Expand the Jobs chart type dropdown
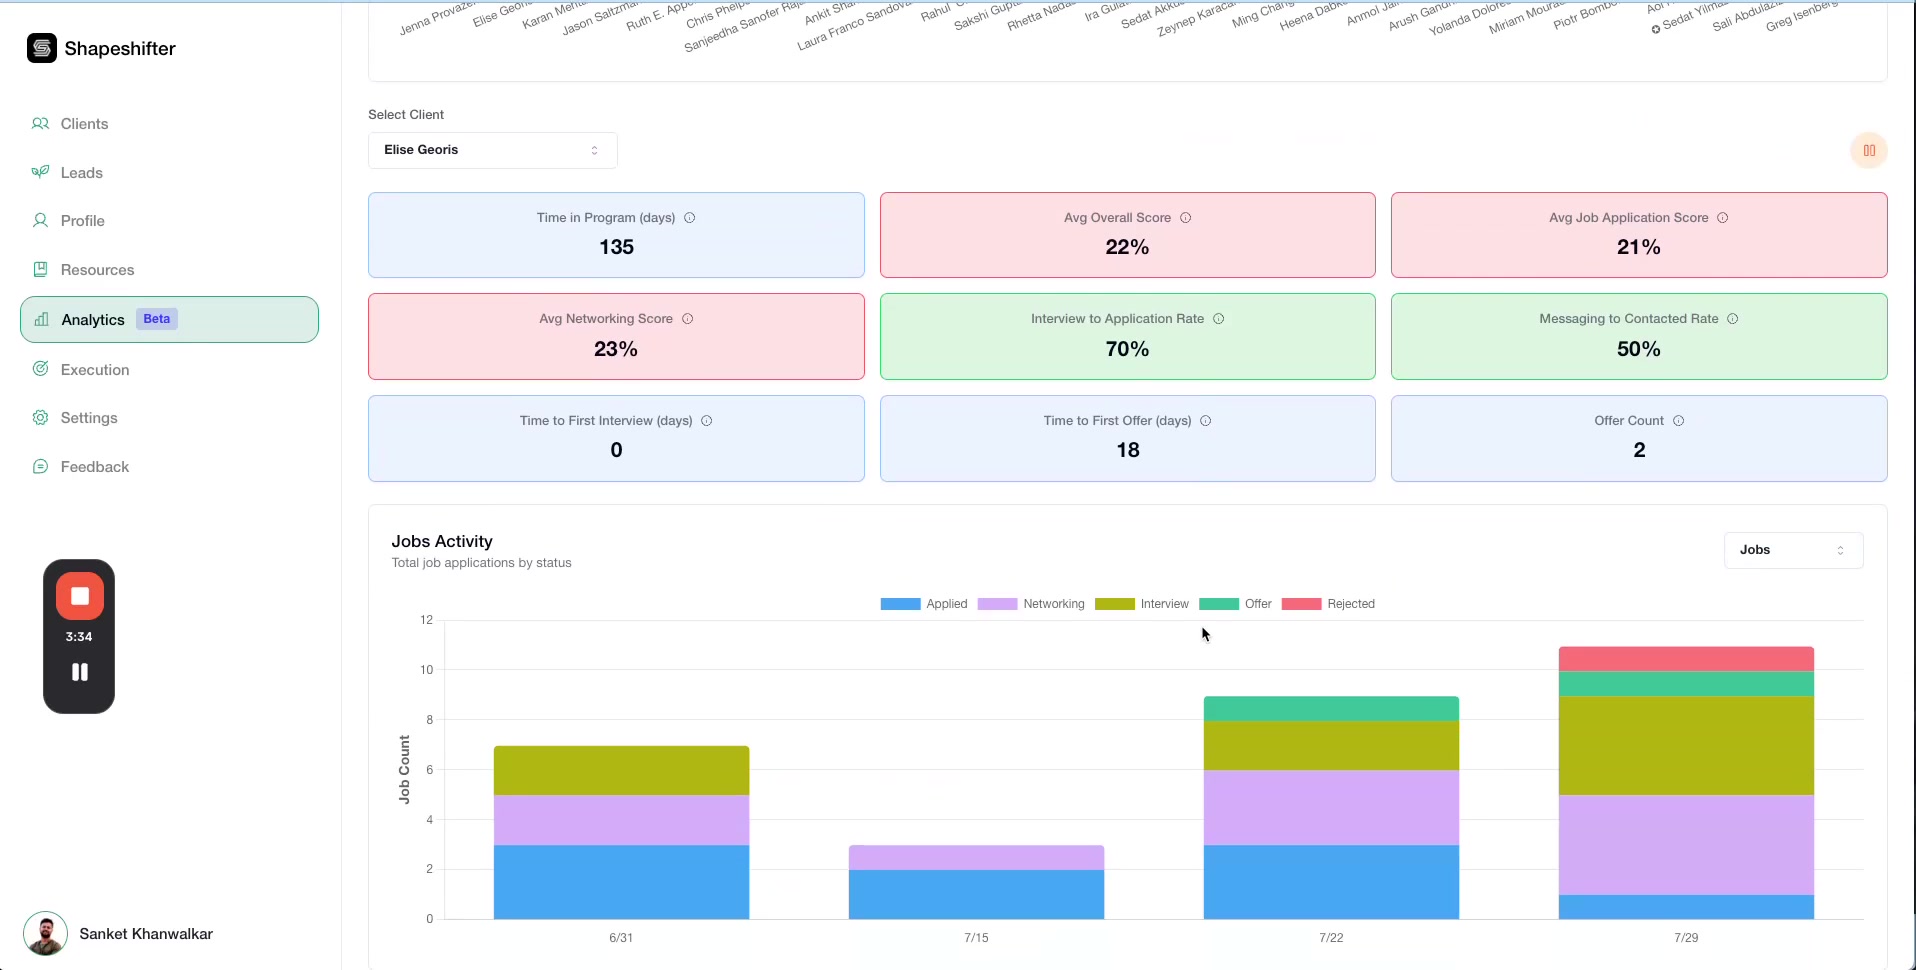This screenshot has height=970, width=1916. coord(1792,550)
